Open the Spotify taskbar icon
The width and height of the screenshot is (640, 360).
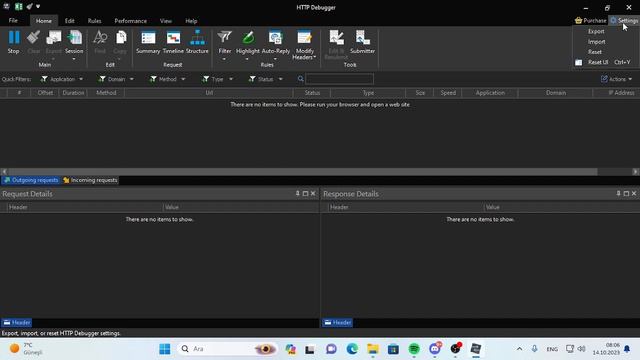click(414, 349)
